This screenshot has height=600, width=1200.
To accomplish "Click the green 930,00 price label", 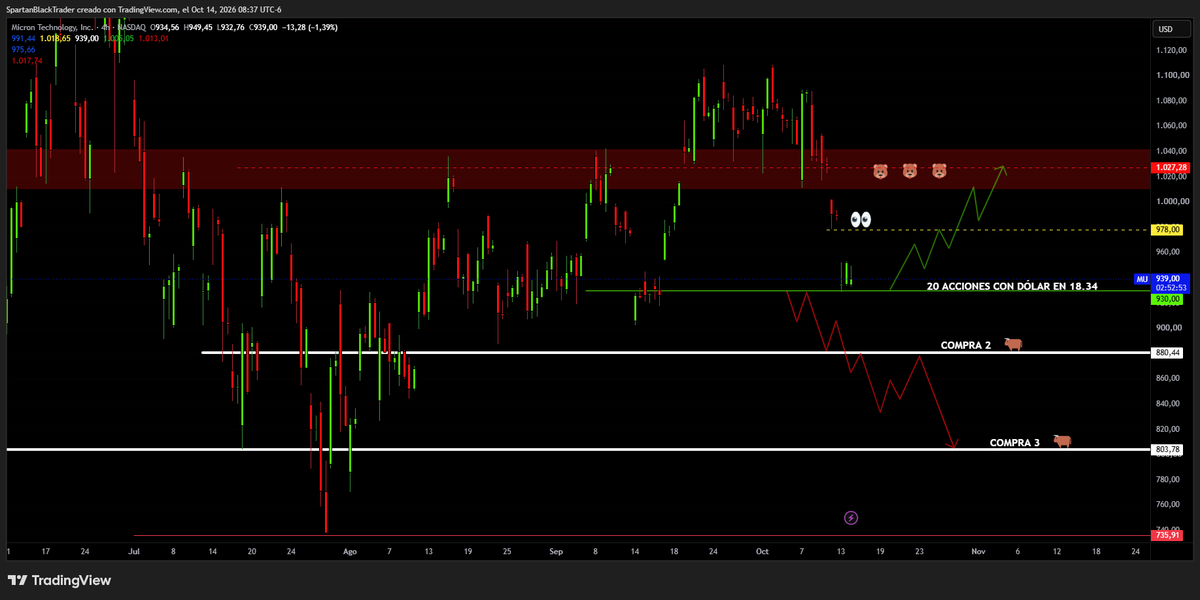I will click(x=1168, y=298).
